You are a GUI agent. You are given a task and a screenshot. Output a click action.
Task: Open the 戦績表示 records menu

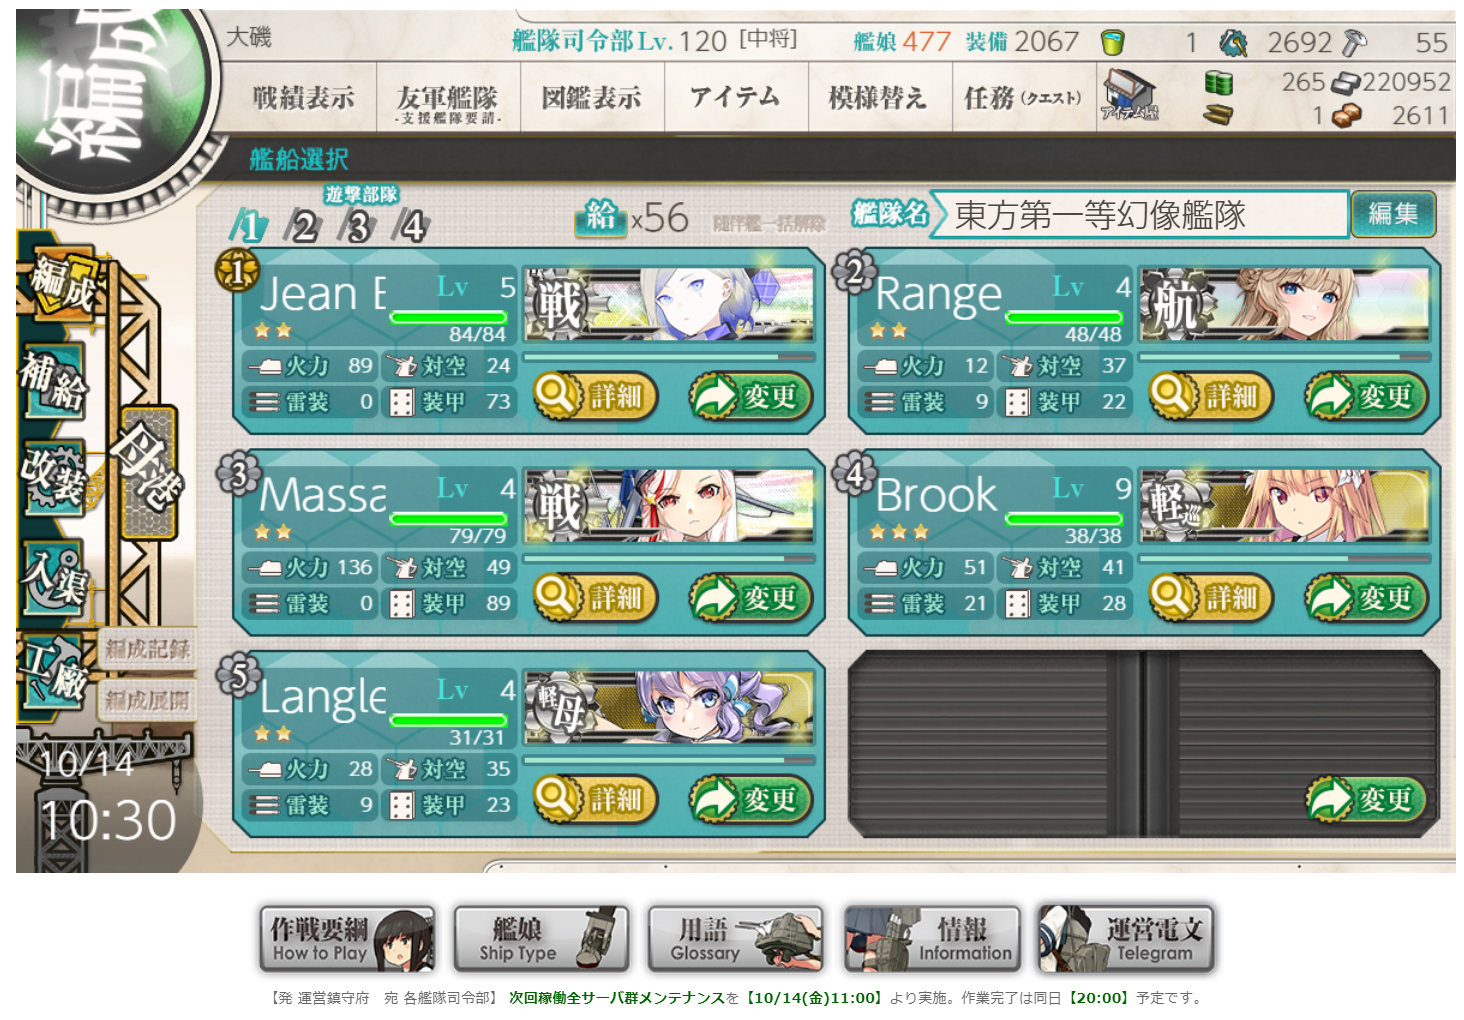(303, 97)
